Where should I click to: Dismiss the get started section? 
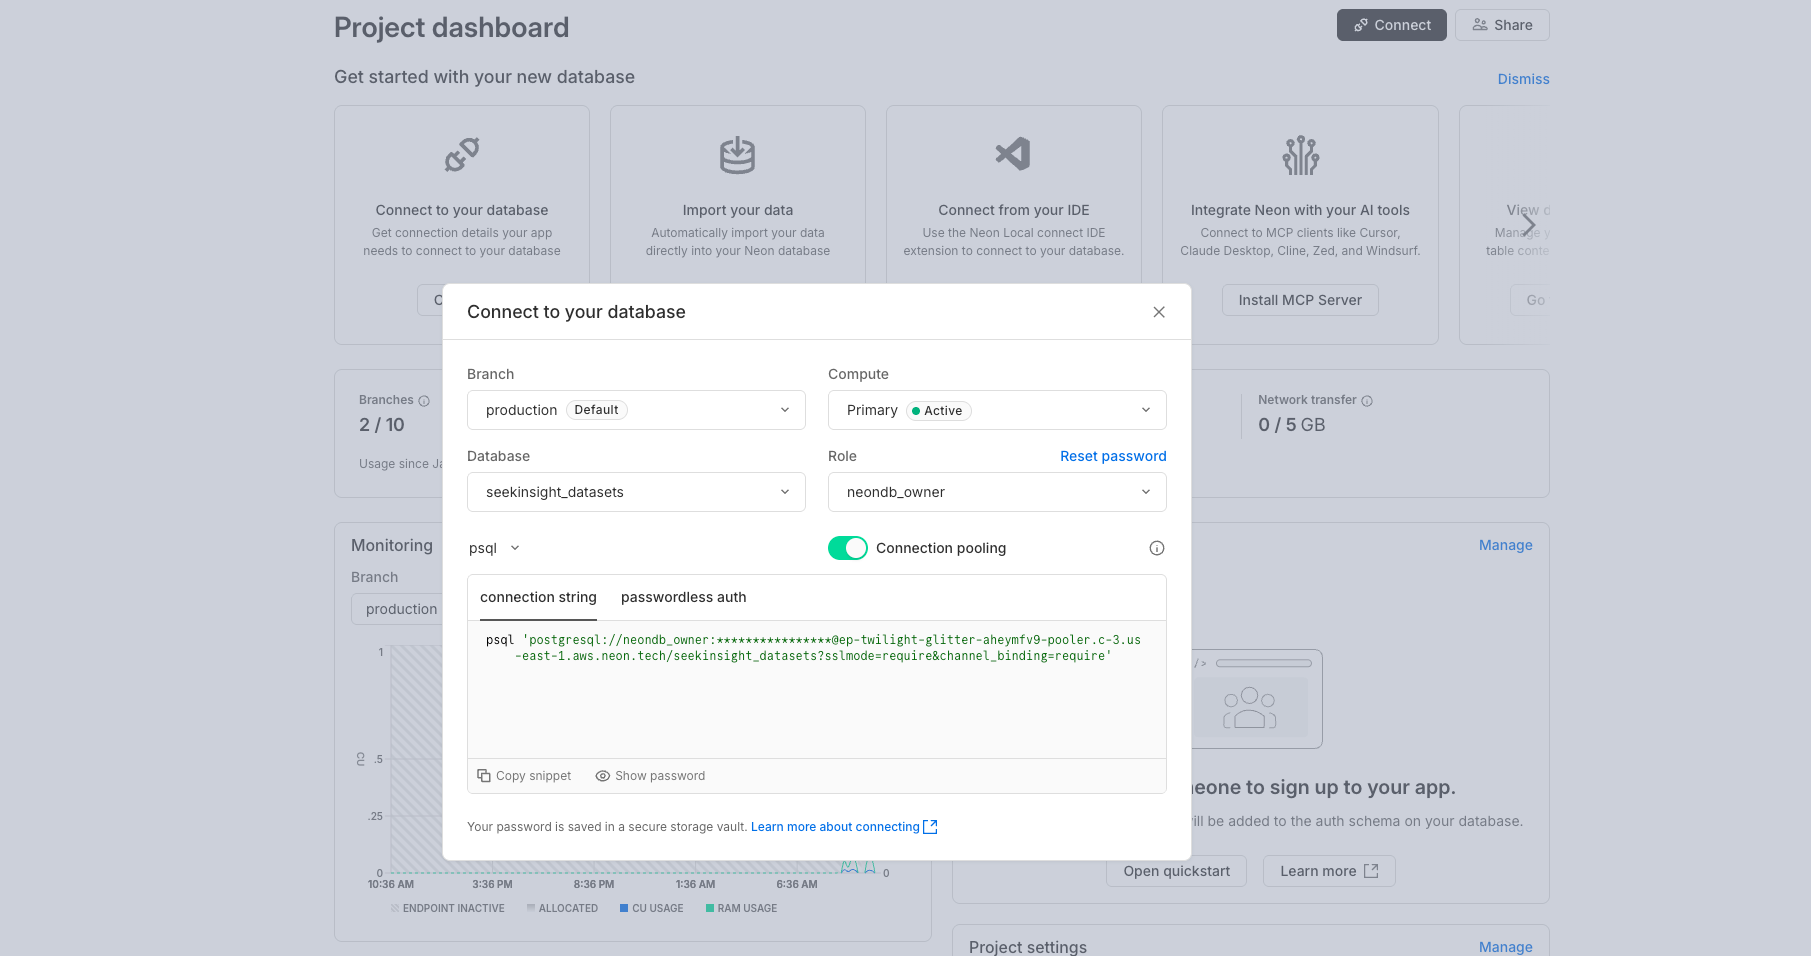click(x=1523, y=79)
